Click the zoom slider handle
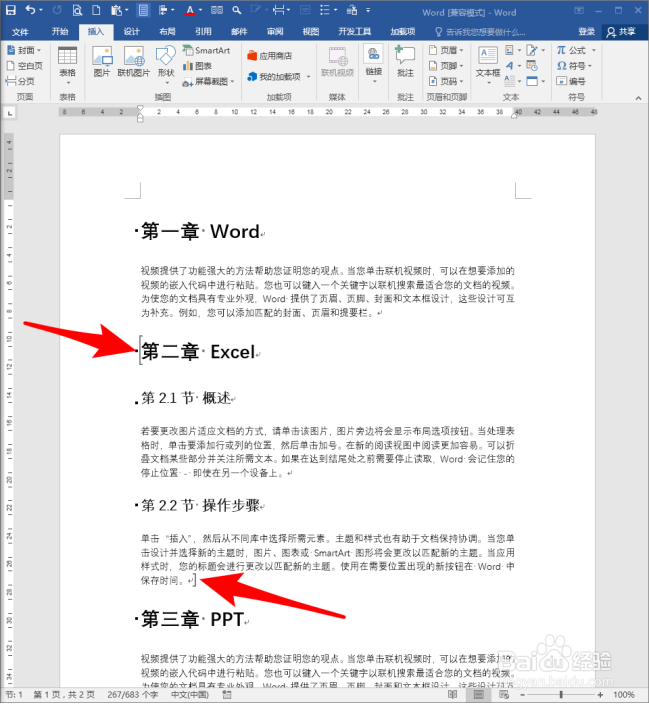Image resolution: width=649 pixels, height=704 pixels. click(561, 695)
